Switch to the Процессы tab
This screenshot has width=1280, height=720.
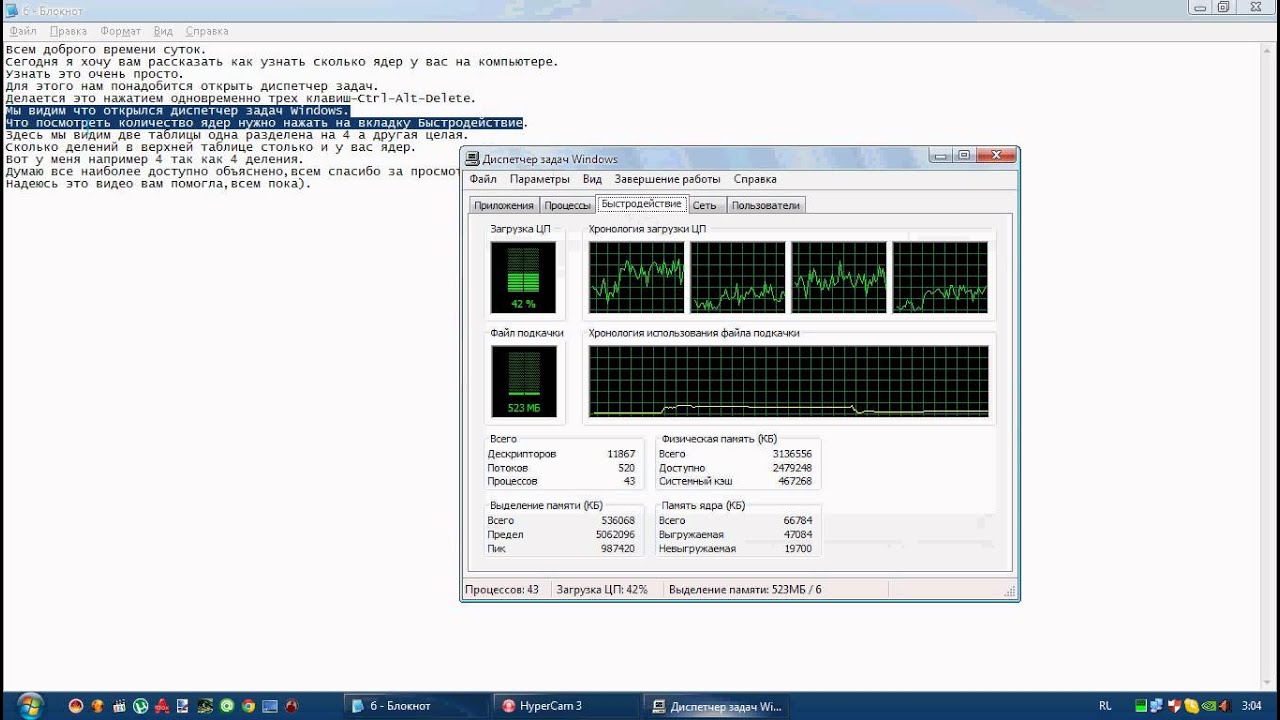pyautogui.click(x=567, y=205)
